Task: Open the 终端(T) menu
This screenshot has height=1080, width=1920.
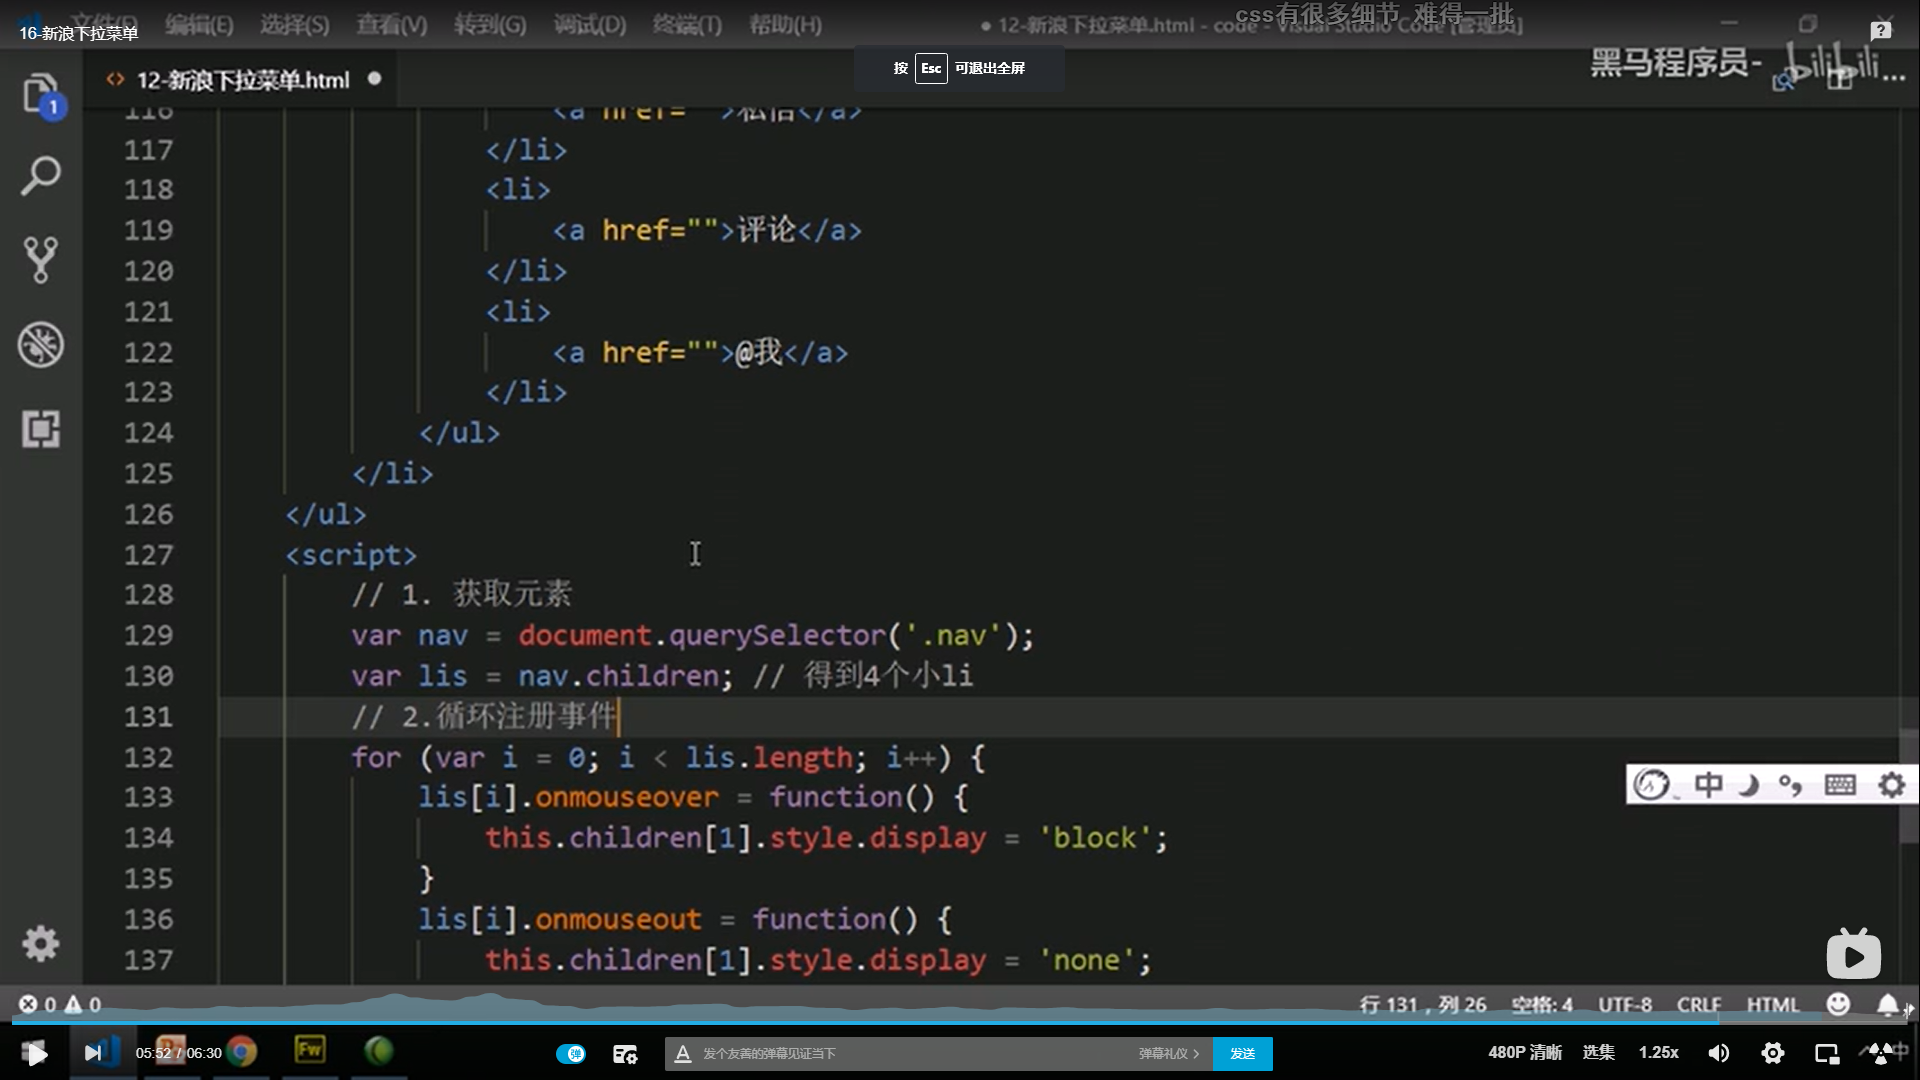Action: pyautogui.click(x=687, y=25)
